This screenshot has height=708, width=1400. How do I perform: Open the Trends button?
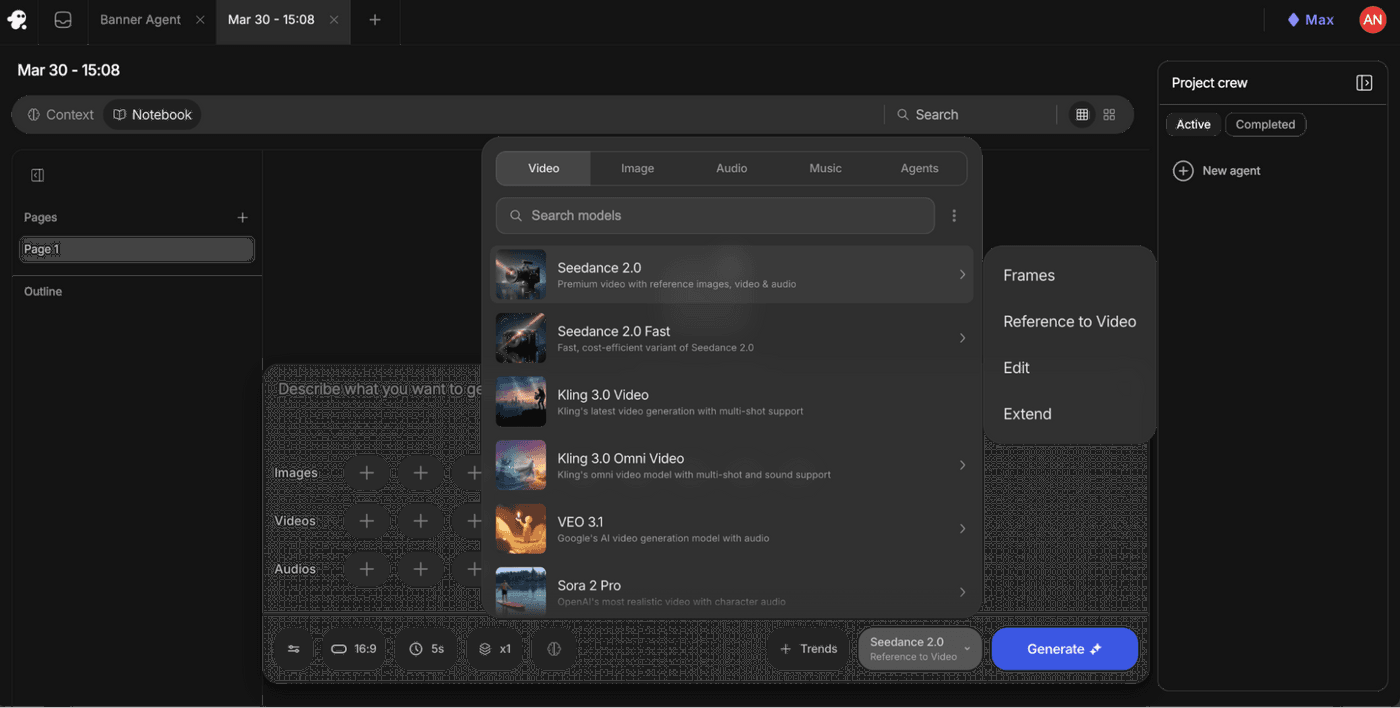click(808, 649)
